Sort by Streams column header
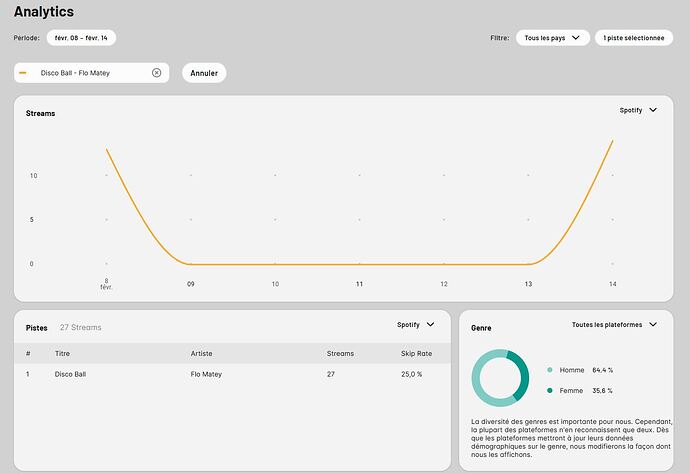Image resolution: width=690 pixels, height=474 pixels. tap(340, 354)
